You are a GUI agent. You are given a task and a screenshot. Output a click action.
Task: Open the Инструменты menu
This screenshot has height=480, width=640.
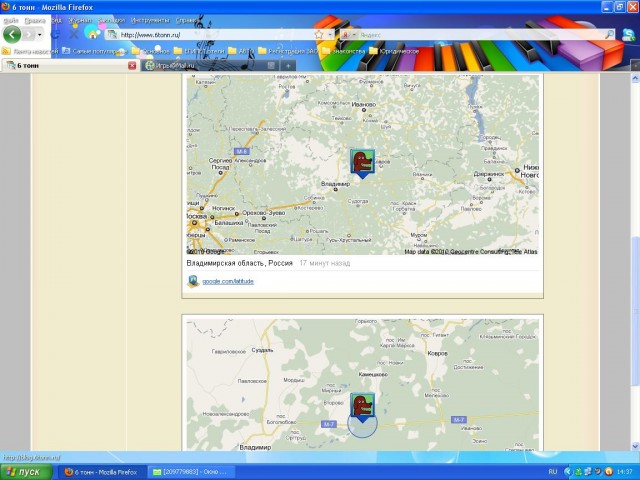pyautogui.click(x=150, y=20)
